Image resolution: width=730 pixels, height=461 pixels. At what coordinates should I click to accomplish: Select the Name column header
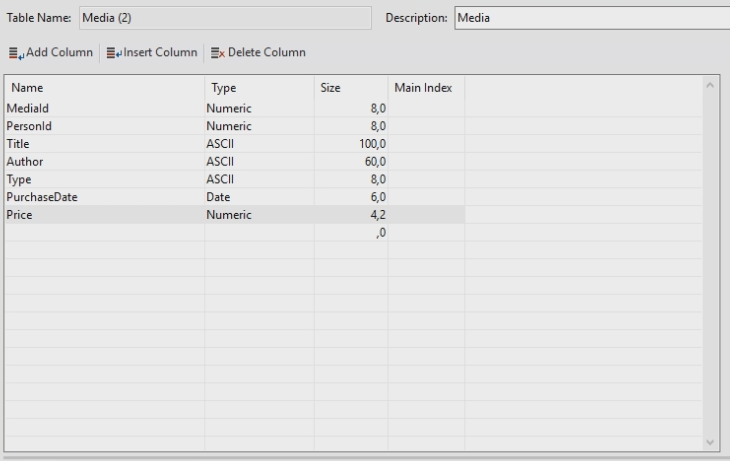pos(104,88)
